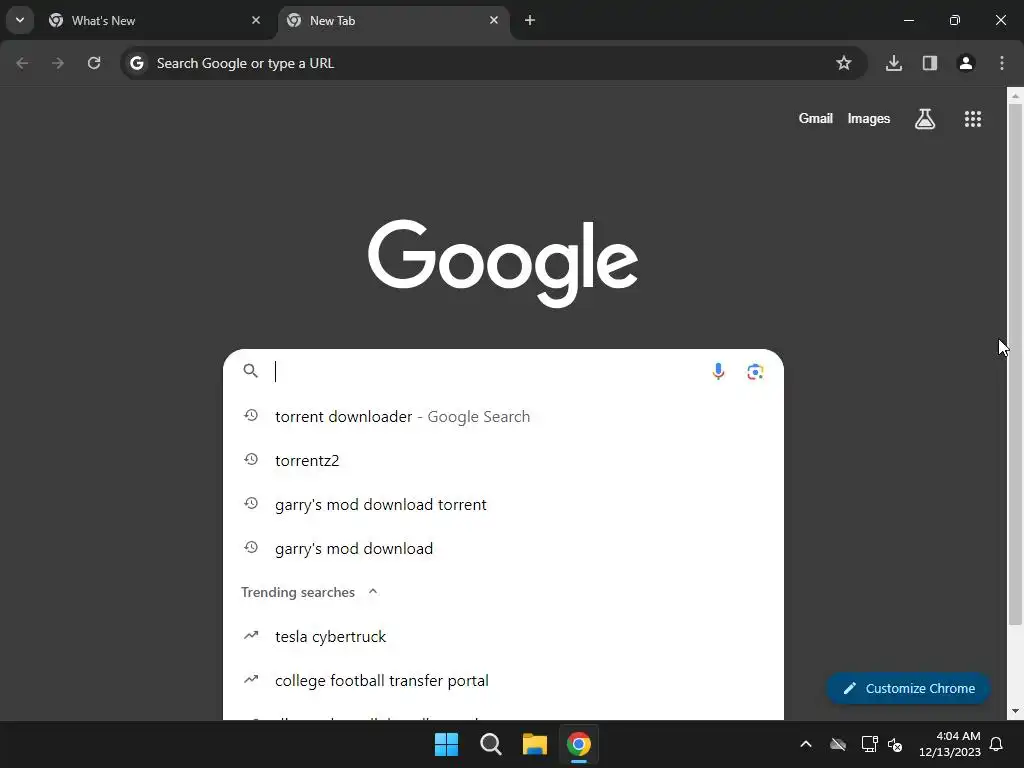Search by image with Google Lens

pos(756,372)
